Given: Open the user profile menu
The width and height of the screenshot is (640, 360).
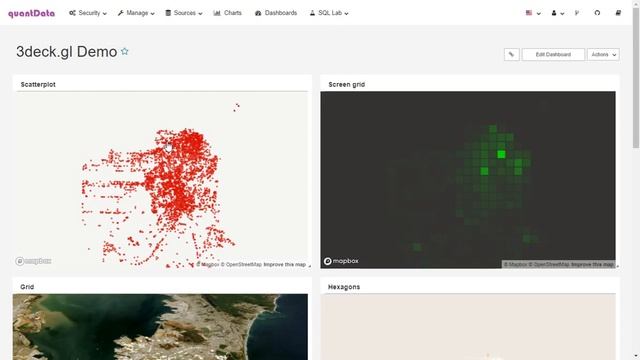Looking at the screenshot, I should tap(558, 13).
